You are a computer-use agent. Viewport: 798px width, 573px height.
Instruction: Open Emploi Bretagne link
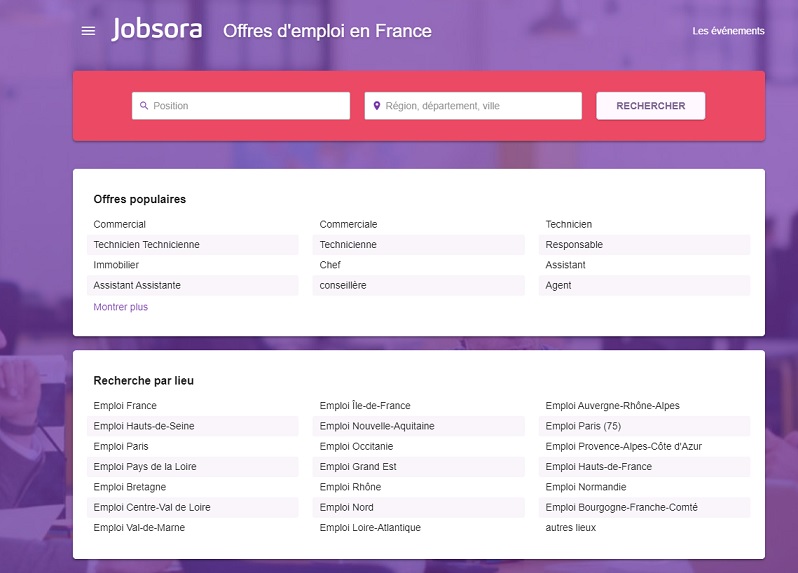point(129,487)
